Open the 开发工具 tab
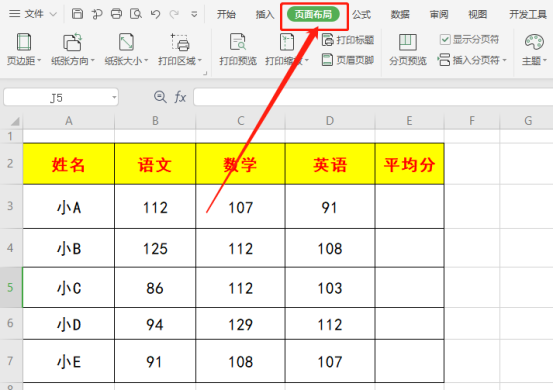This screenshot has height=391, width=554. [x=528, y=14]
